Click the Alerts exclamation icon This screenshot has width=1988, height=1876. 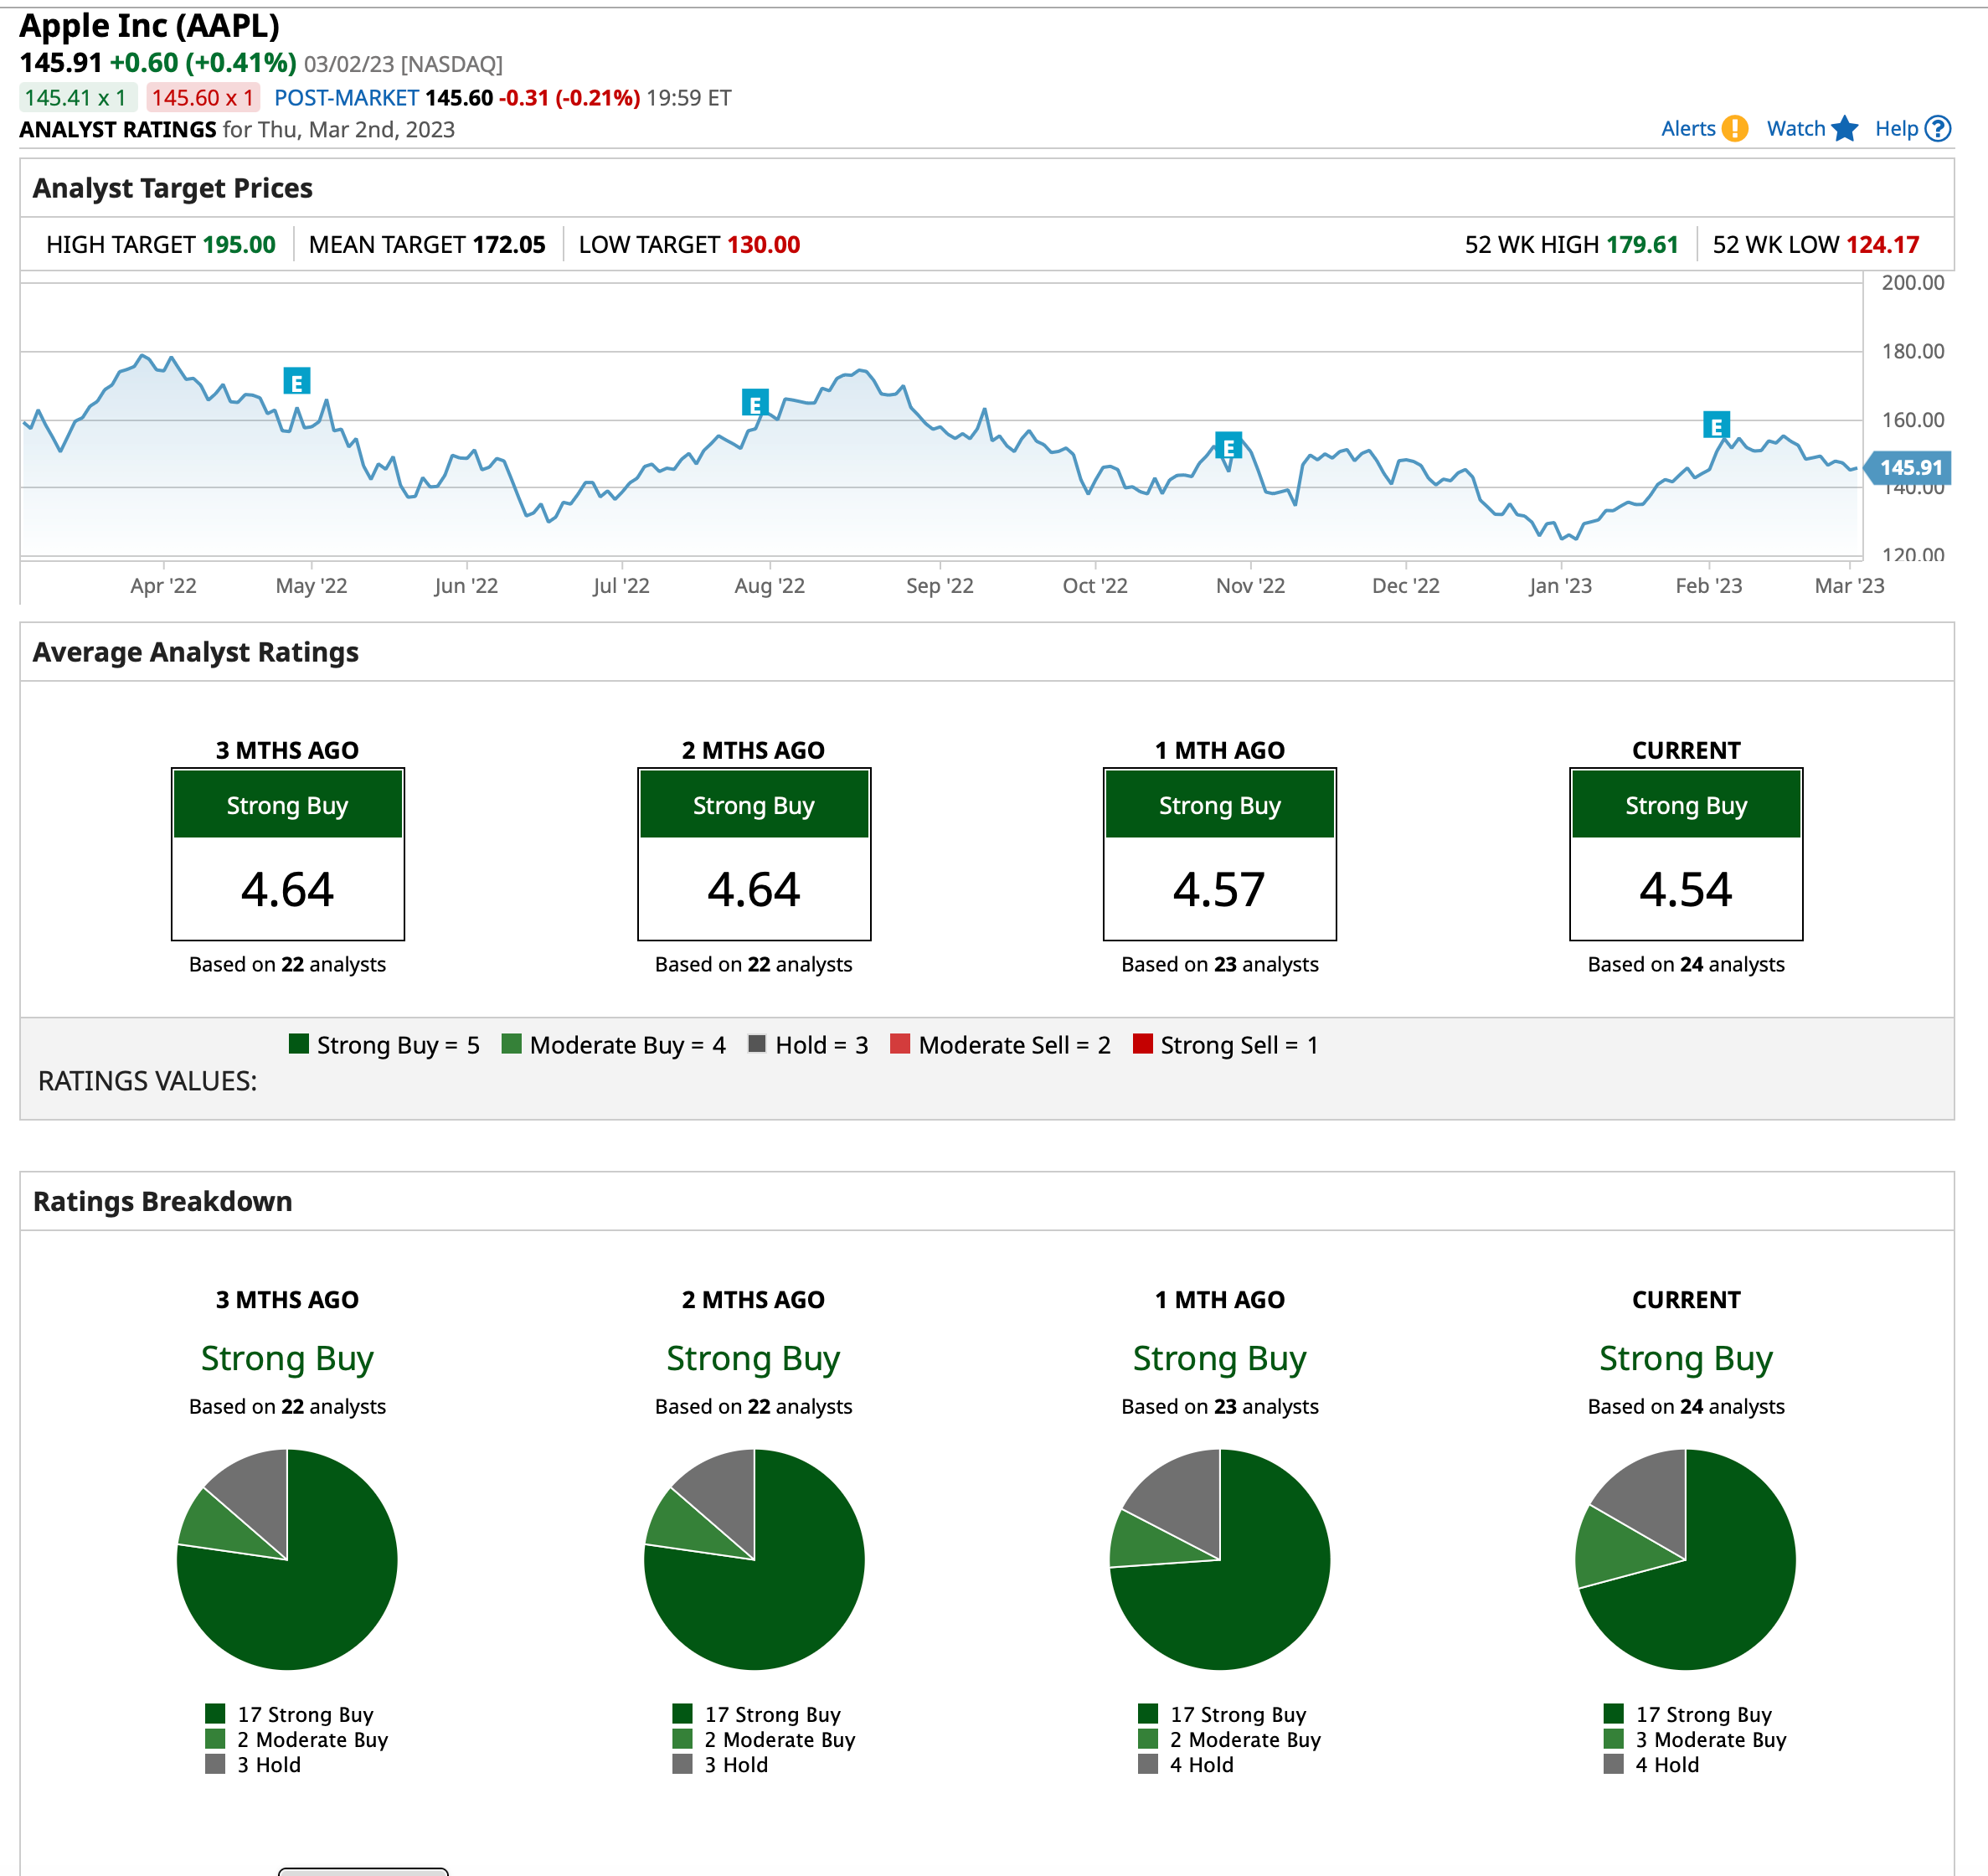coord(1735,129)
